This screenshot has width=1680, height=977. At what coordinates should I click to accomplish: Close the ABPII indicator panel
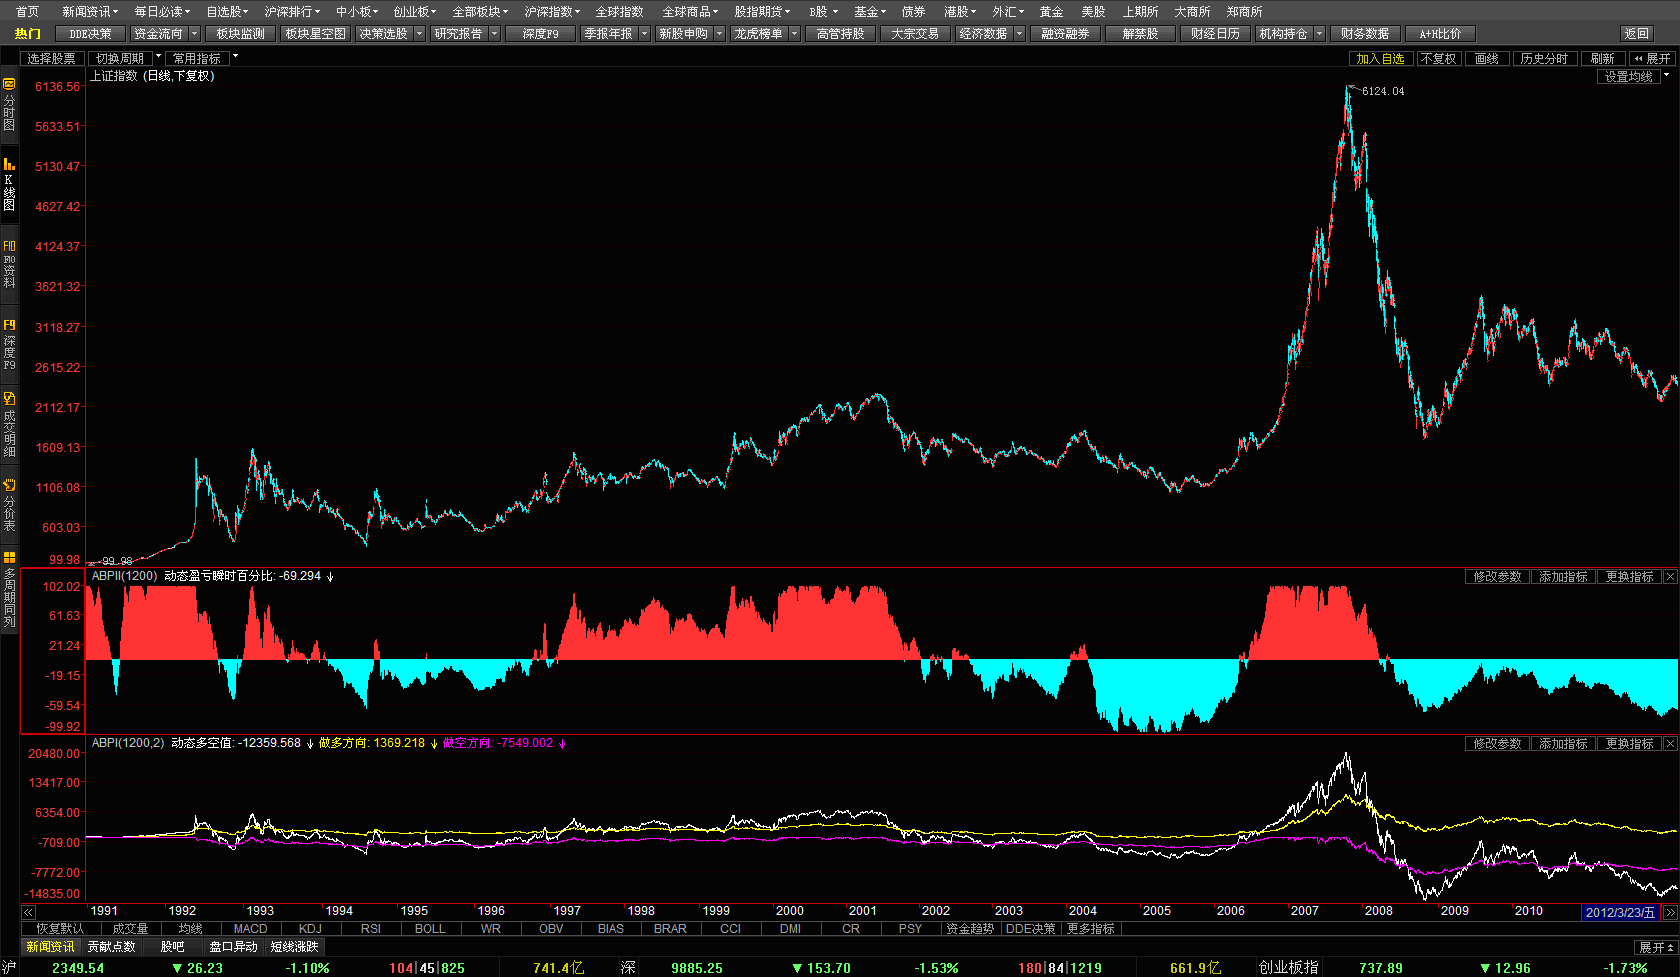click(1670, 577)
